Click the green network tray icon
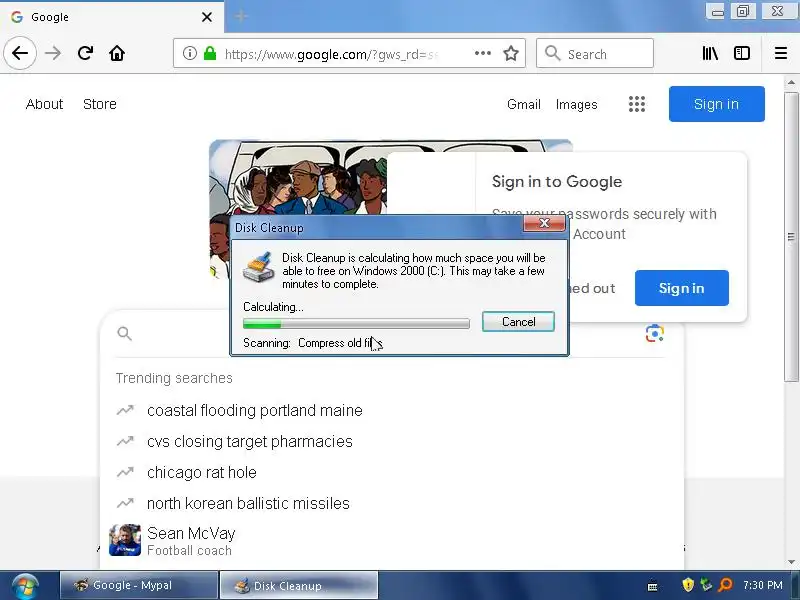The image size is (800, 600). pyautogui.click(x=706, y=585)
